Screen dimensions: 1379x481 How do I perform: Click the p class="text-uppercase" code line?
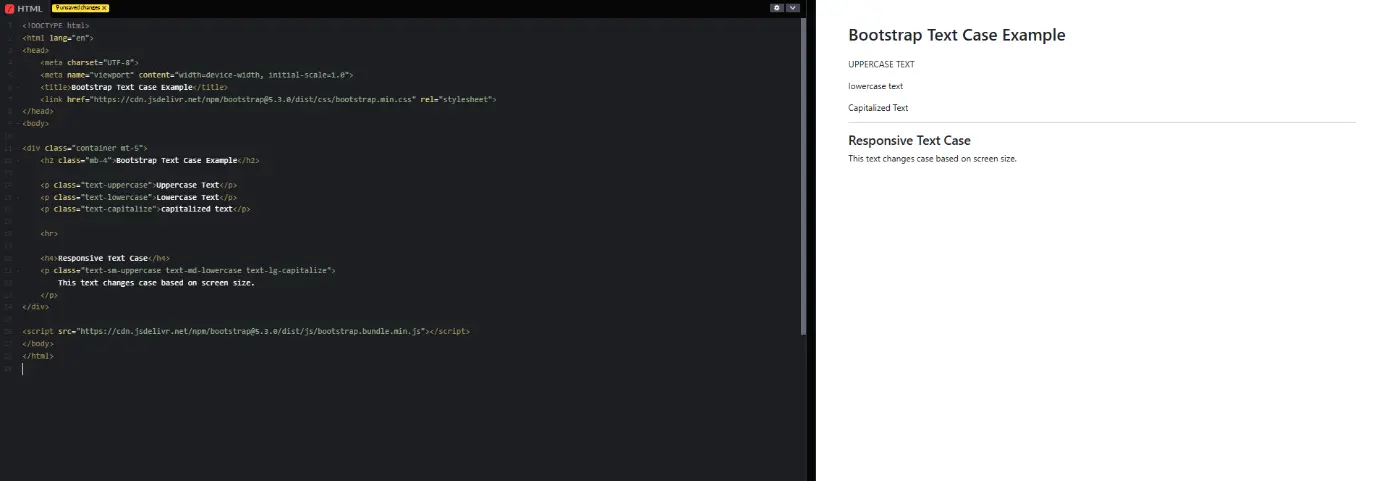(x=139, y=185)
